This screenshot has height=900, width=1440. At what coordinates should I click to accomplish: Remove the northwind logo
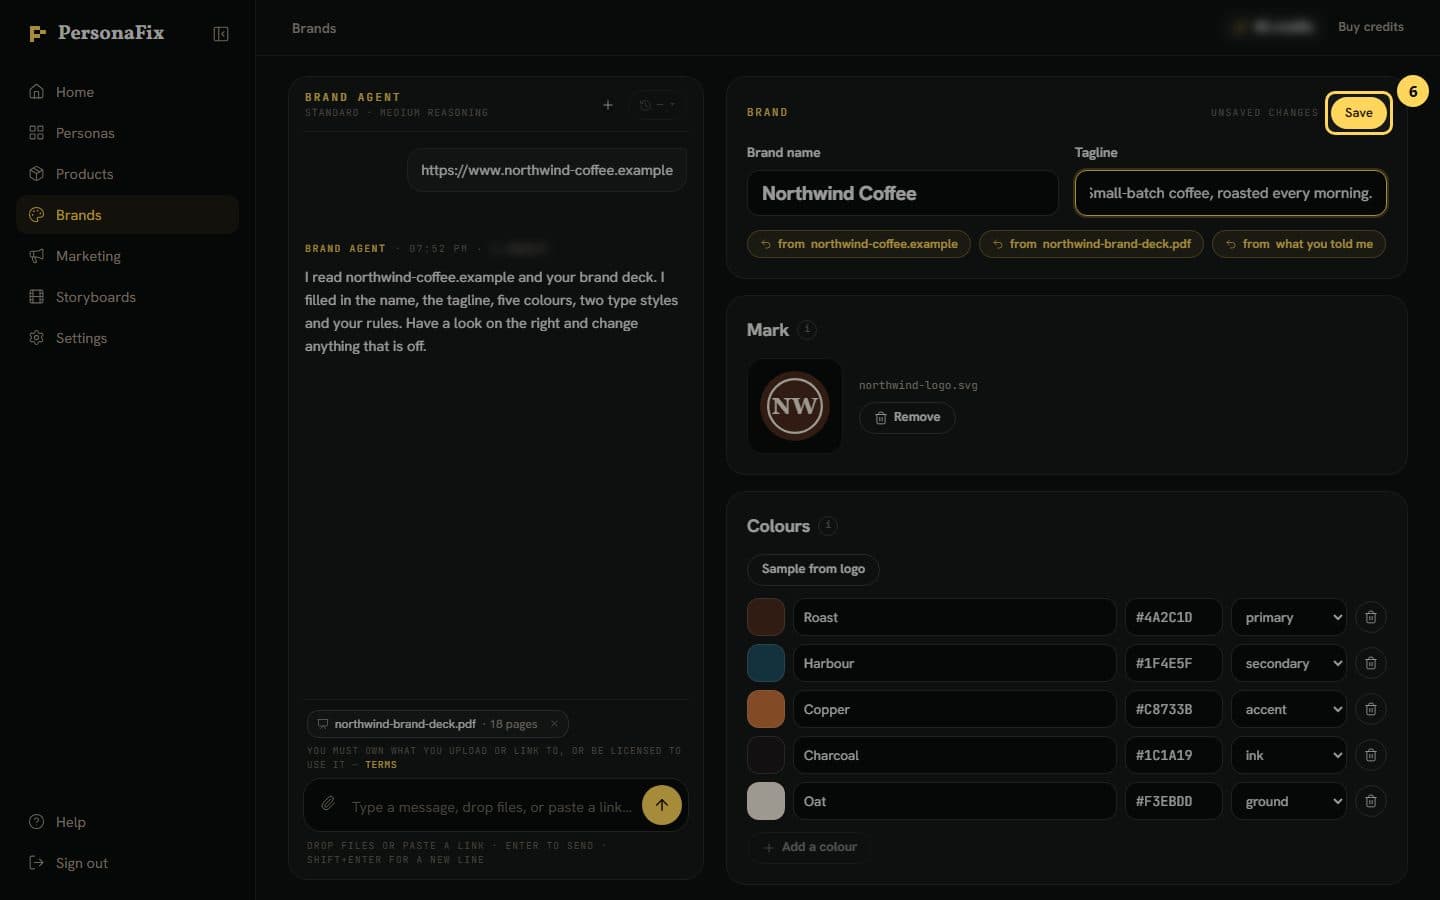[x=907, y=417]
